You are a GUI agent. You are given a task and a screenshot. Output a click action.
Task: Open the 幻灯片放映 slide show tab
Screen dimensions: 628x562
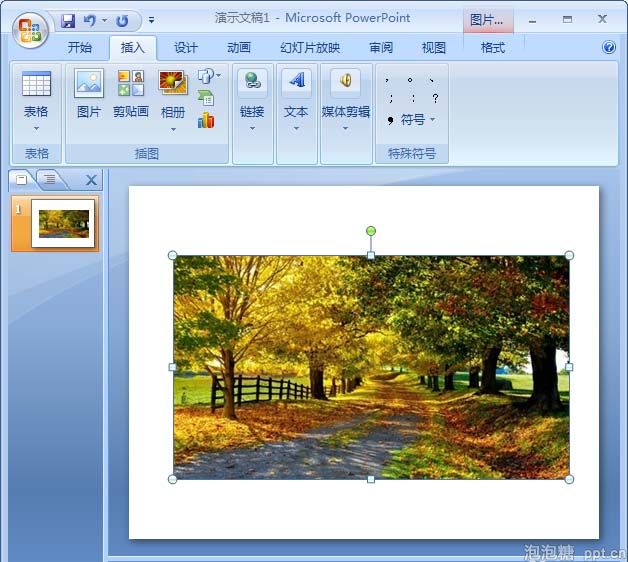point(310,48)
